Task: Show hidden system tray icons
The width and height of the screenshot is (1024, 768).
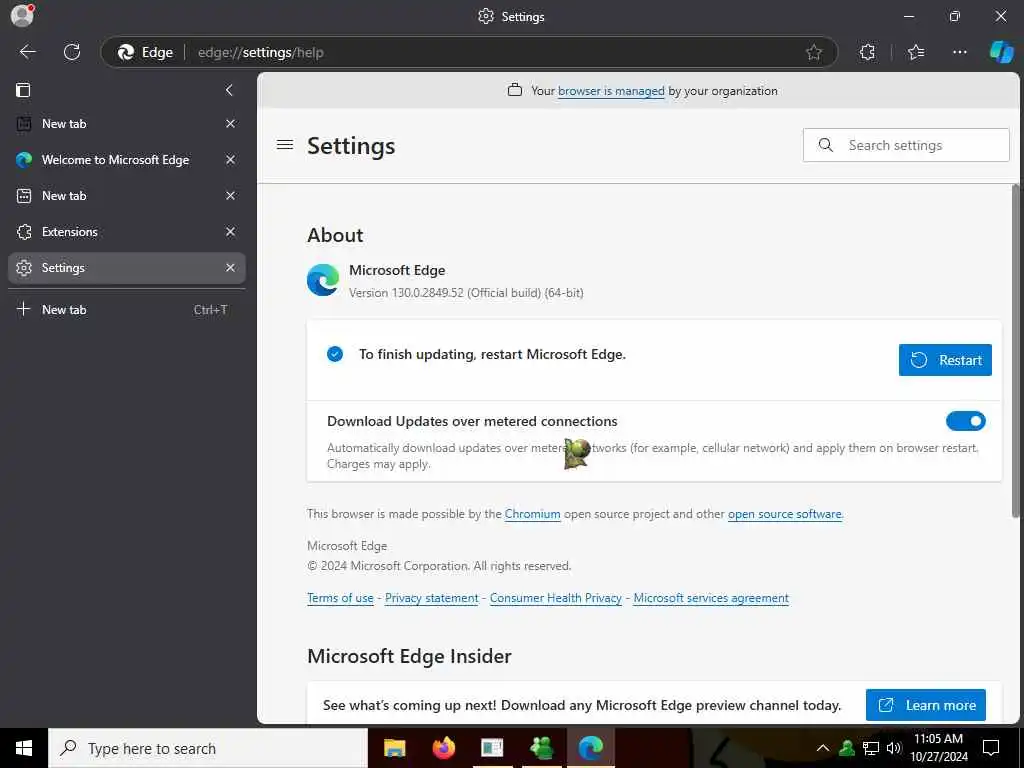Action: point(823,748)
